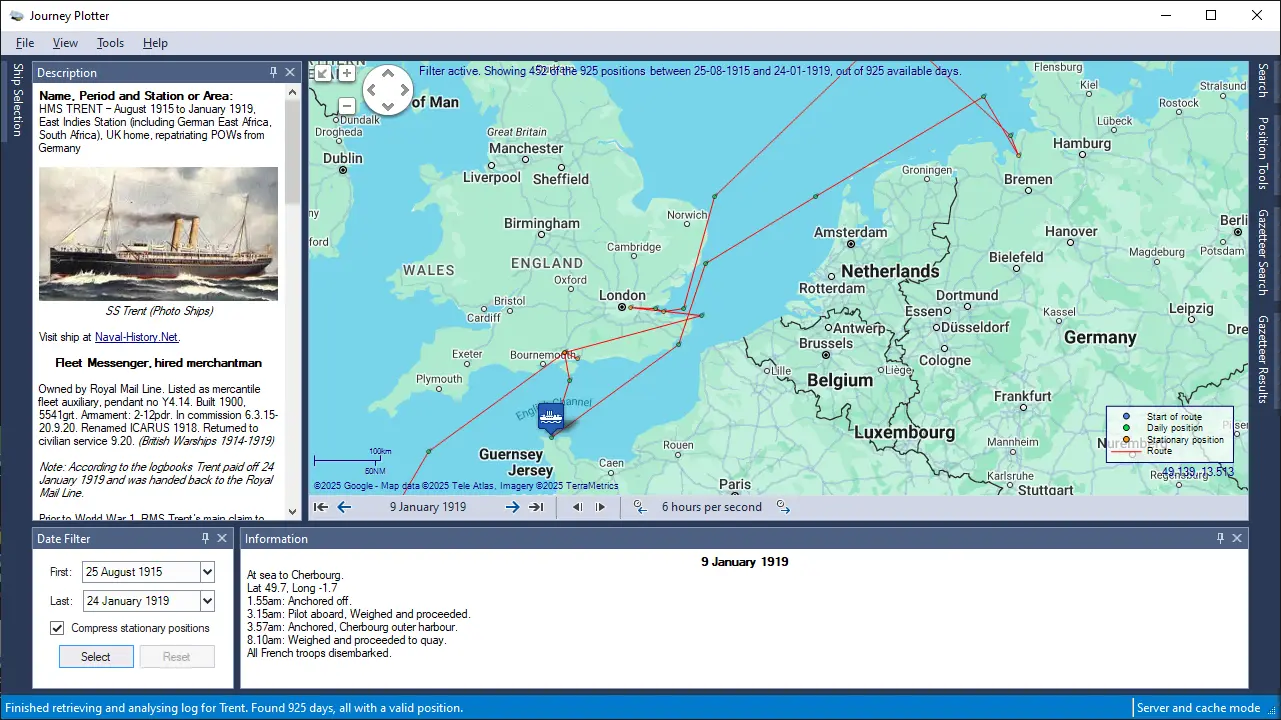Viewport: 1281px width, 720px height.
Task: Open the Tools menu
Action: [110, 43]
